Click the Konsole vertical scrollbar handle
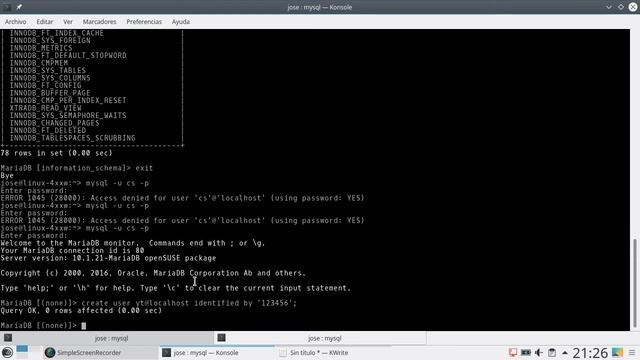 pyautogui.click(x=635, y=283)
